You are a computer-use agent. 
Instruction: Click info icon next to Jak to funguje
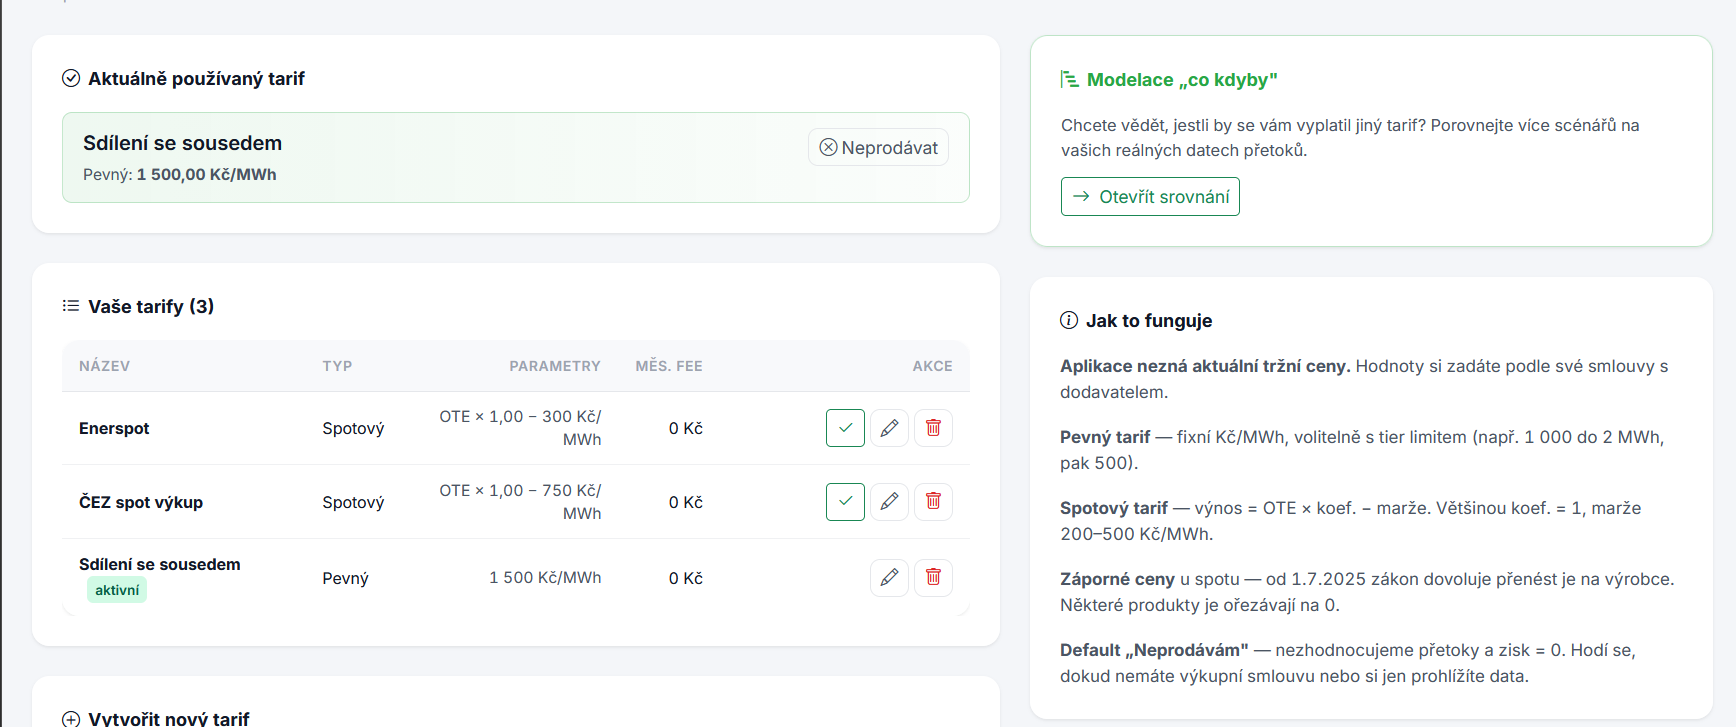1069,321
